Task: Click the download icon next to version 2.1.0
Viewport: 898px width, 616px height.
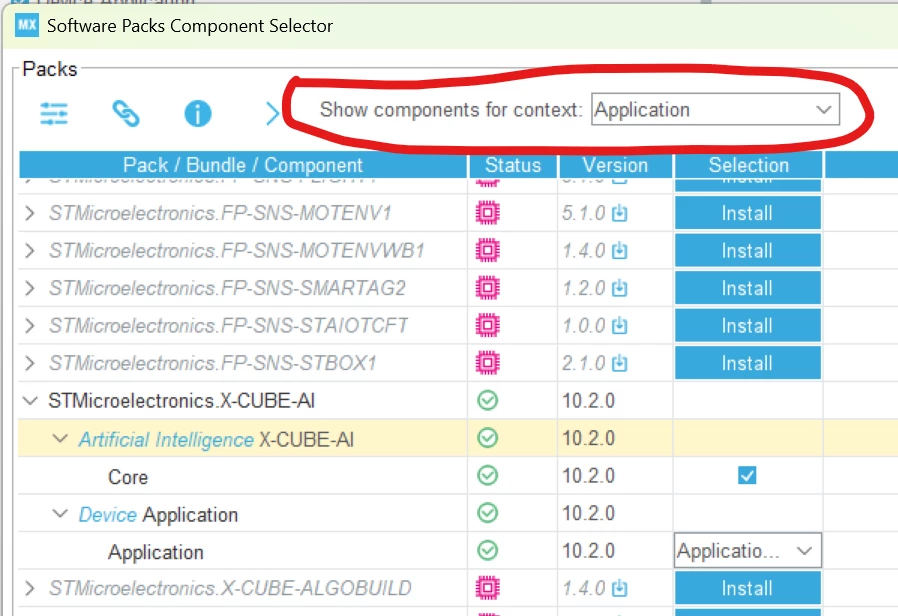Action: (x=619, y=363)
